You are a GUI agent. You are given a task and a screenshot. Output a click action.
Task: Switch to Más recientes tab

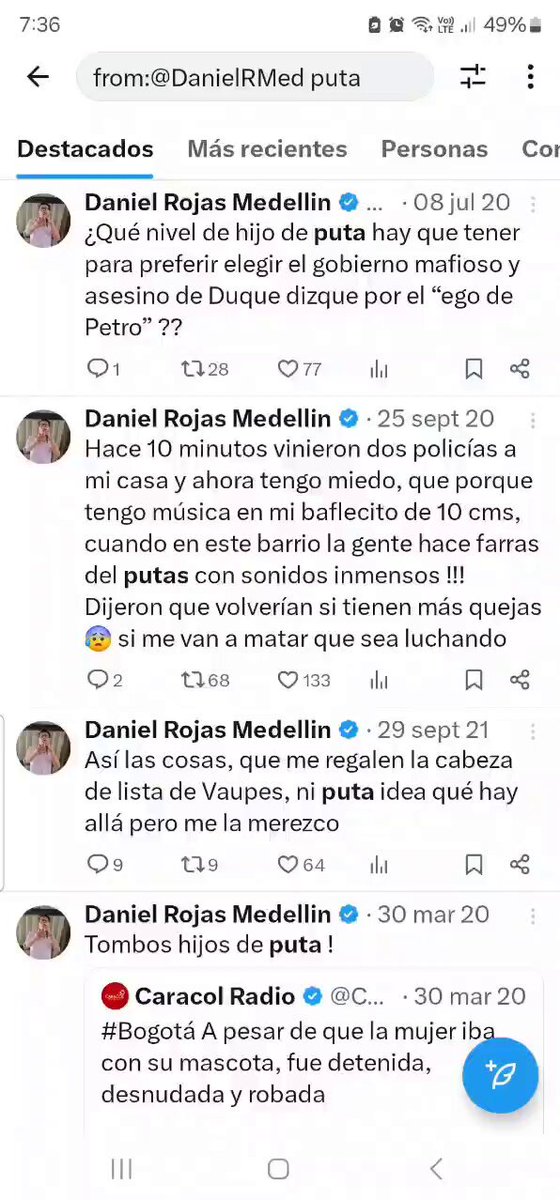coord(267,149)
